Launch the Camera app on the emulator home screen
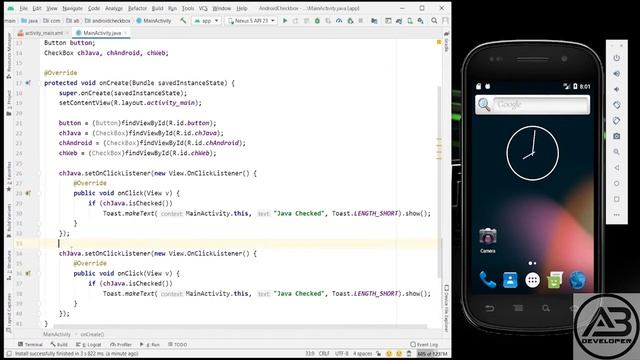 [488, 240]
